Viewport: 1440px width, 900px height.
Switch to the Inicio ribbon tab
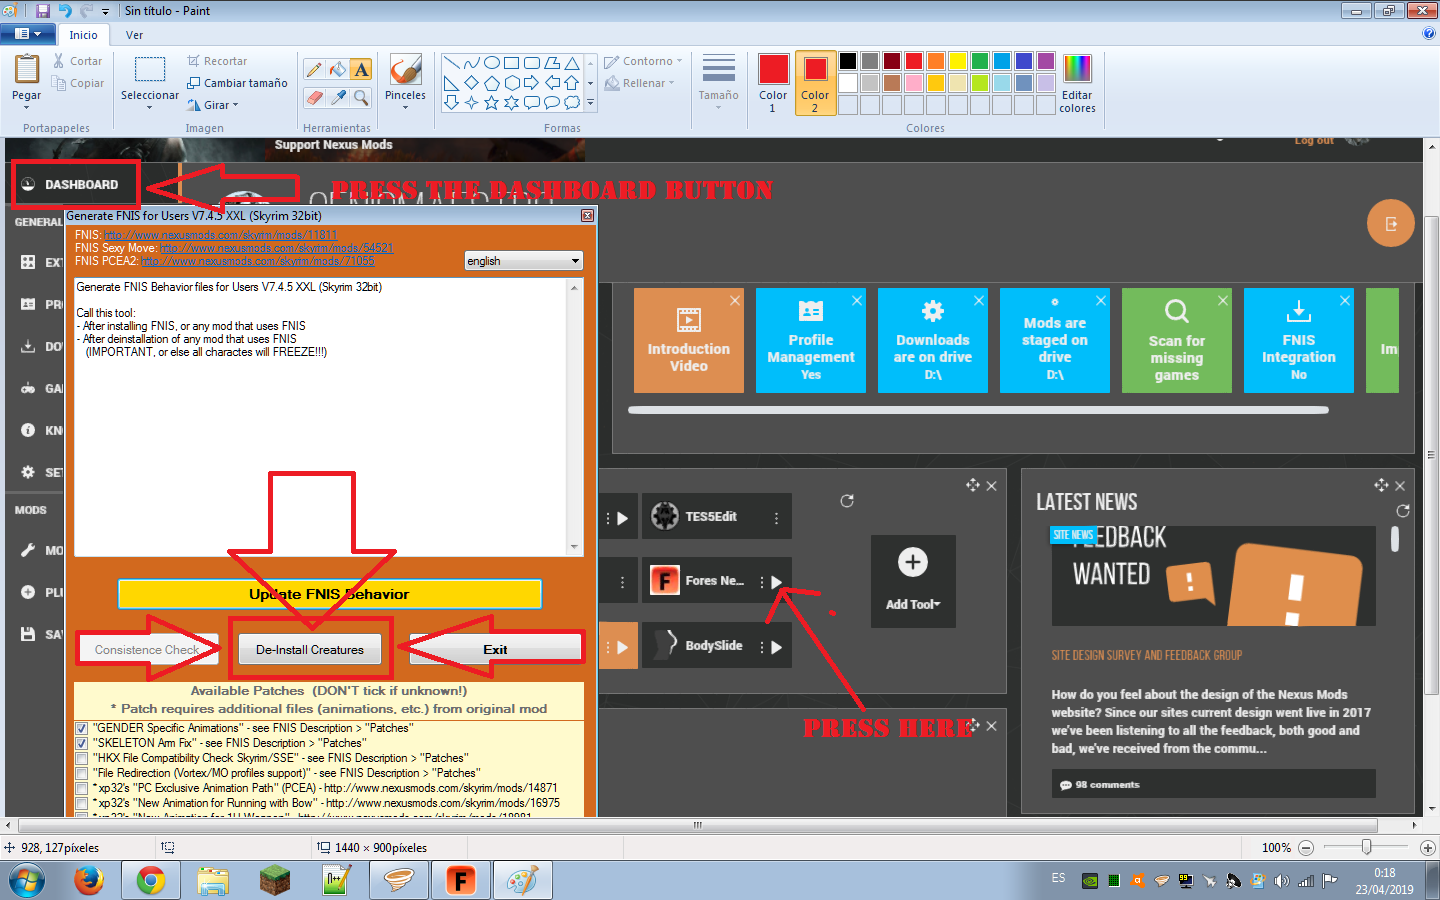83,35
